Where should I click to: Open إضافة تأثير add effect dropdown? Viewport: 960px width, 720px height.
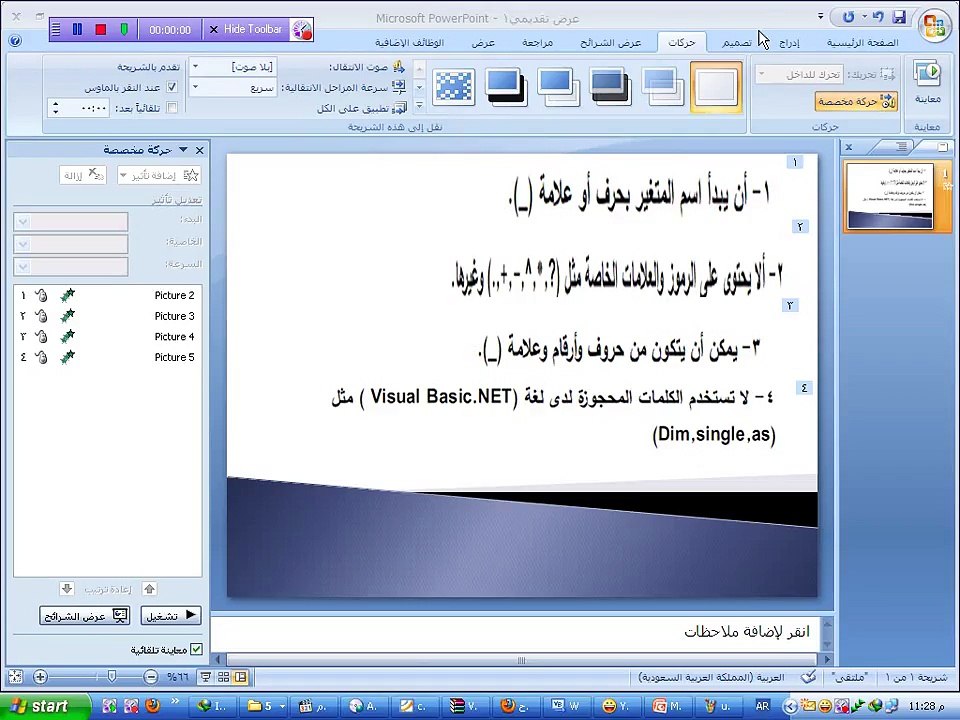point(159,175)
